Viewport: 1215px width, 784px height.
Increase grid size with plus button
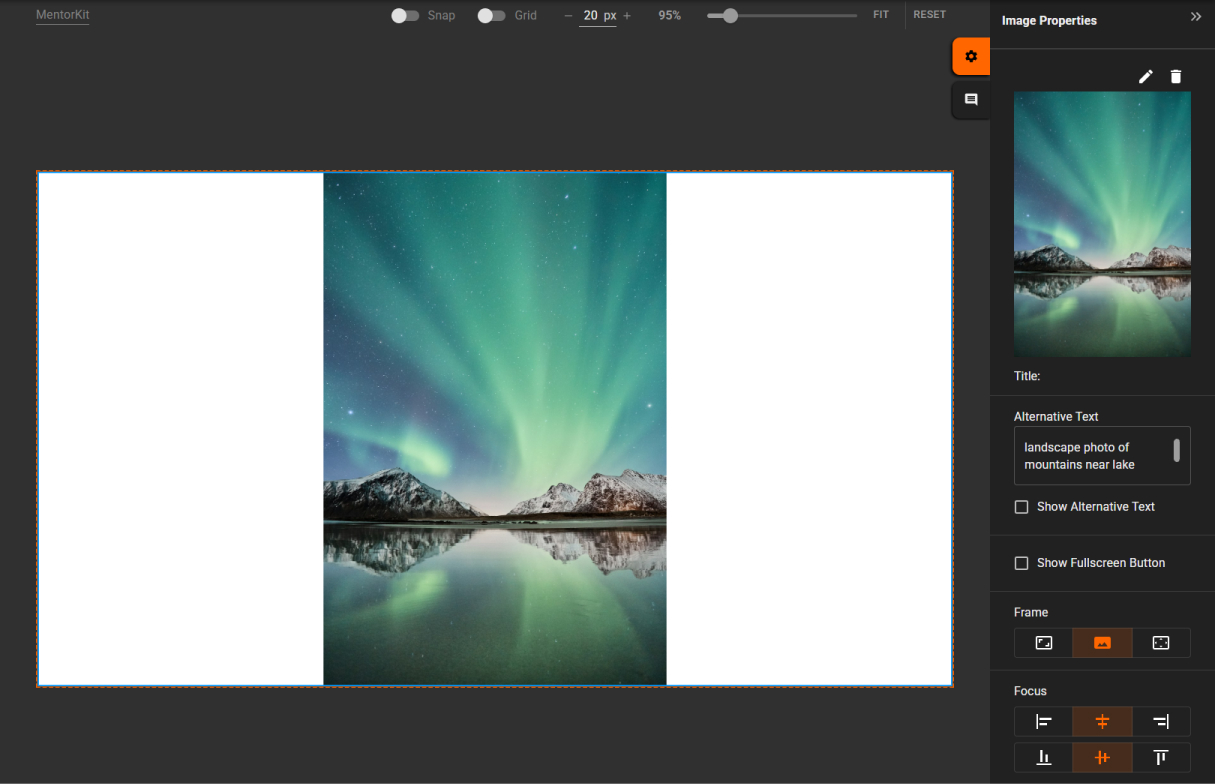tap(627, 15)
